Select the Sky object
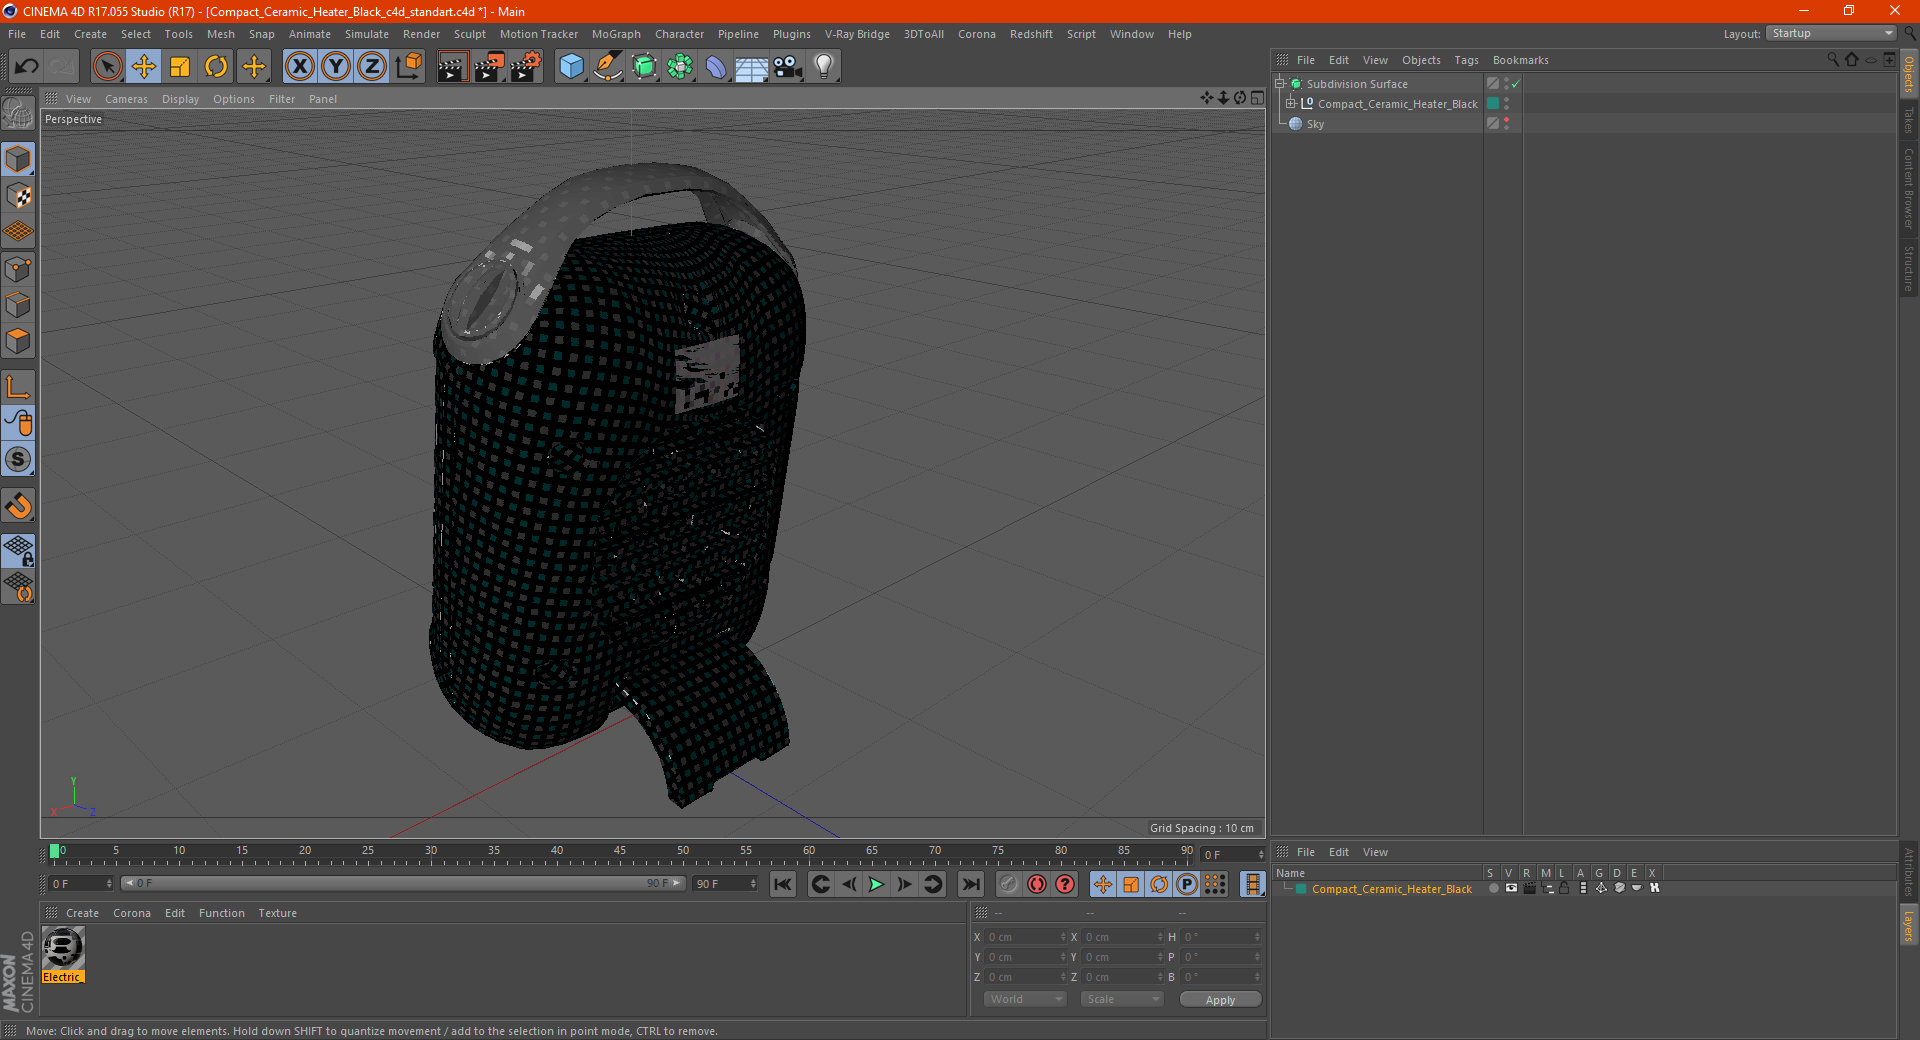The width and height of the screenshot is (1920, 1040). [x=1315, y=124]
